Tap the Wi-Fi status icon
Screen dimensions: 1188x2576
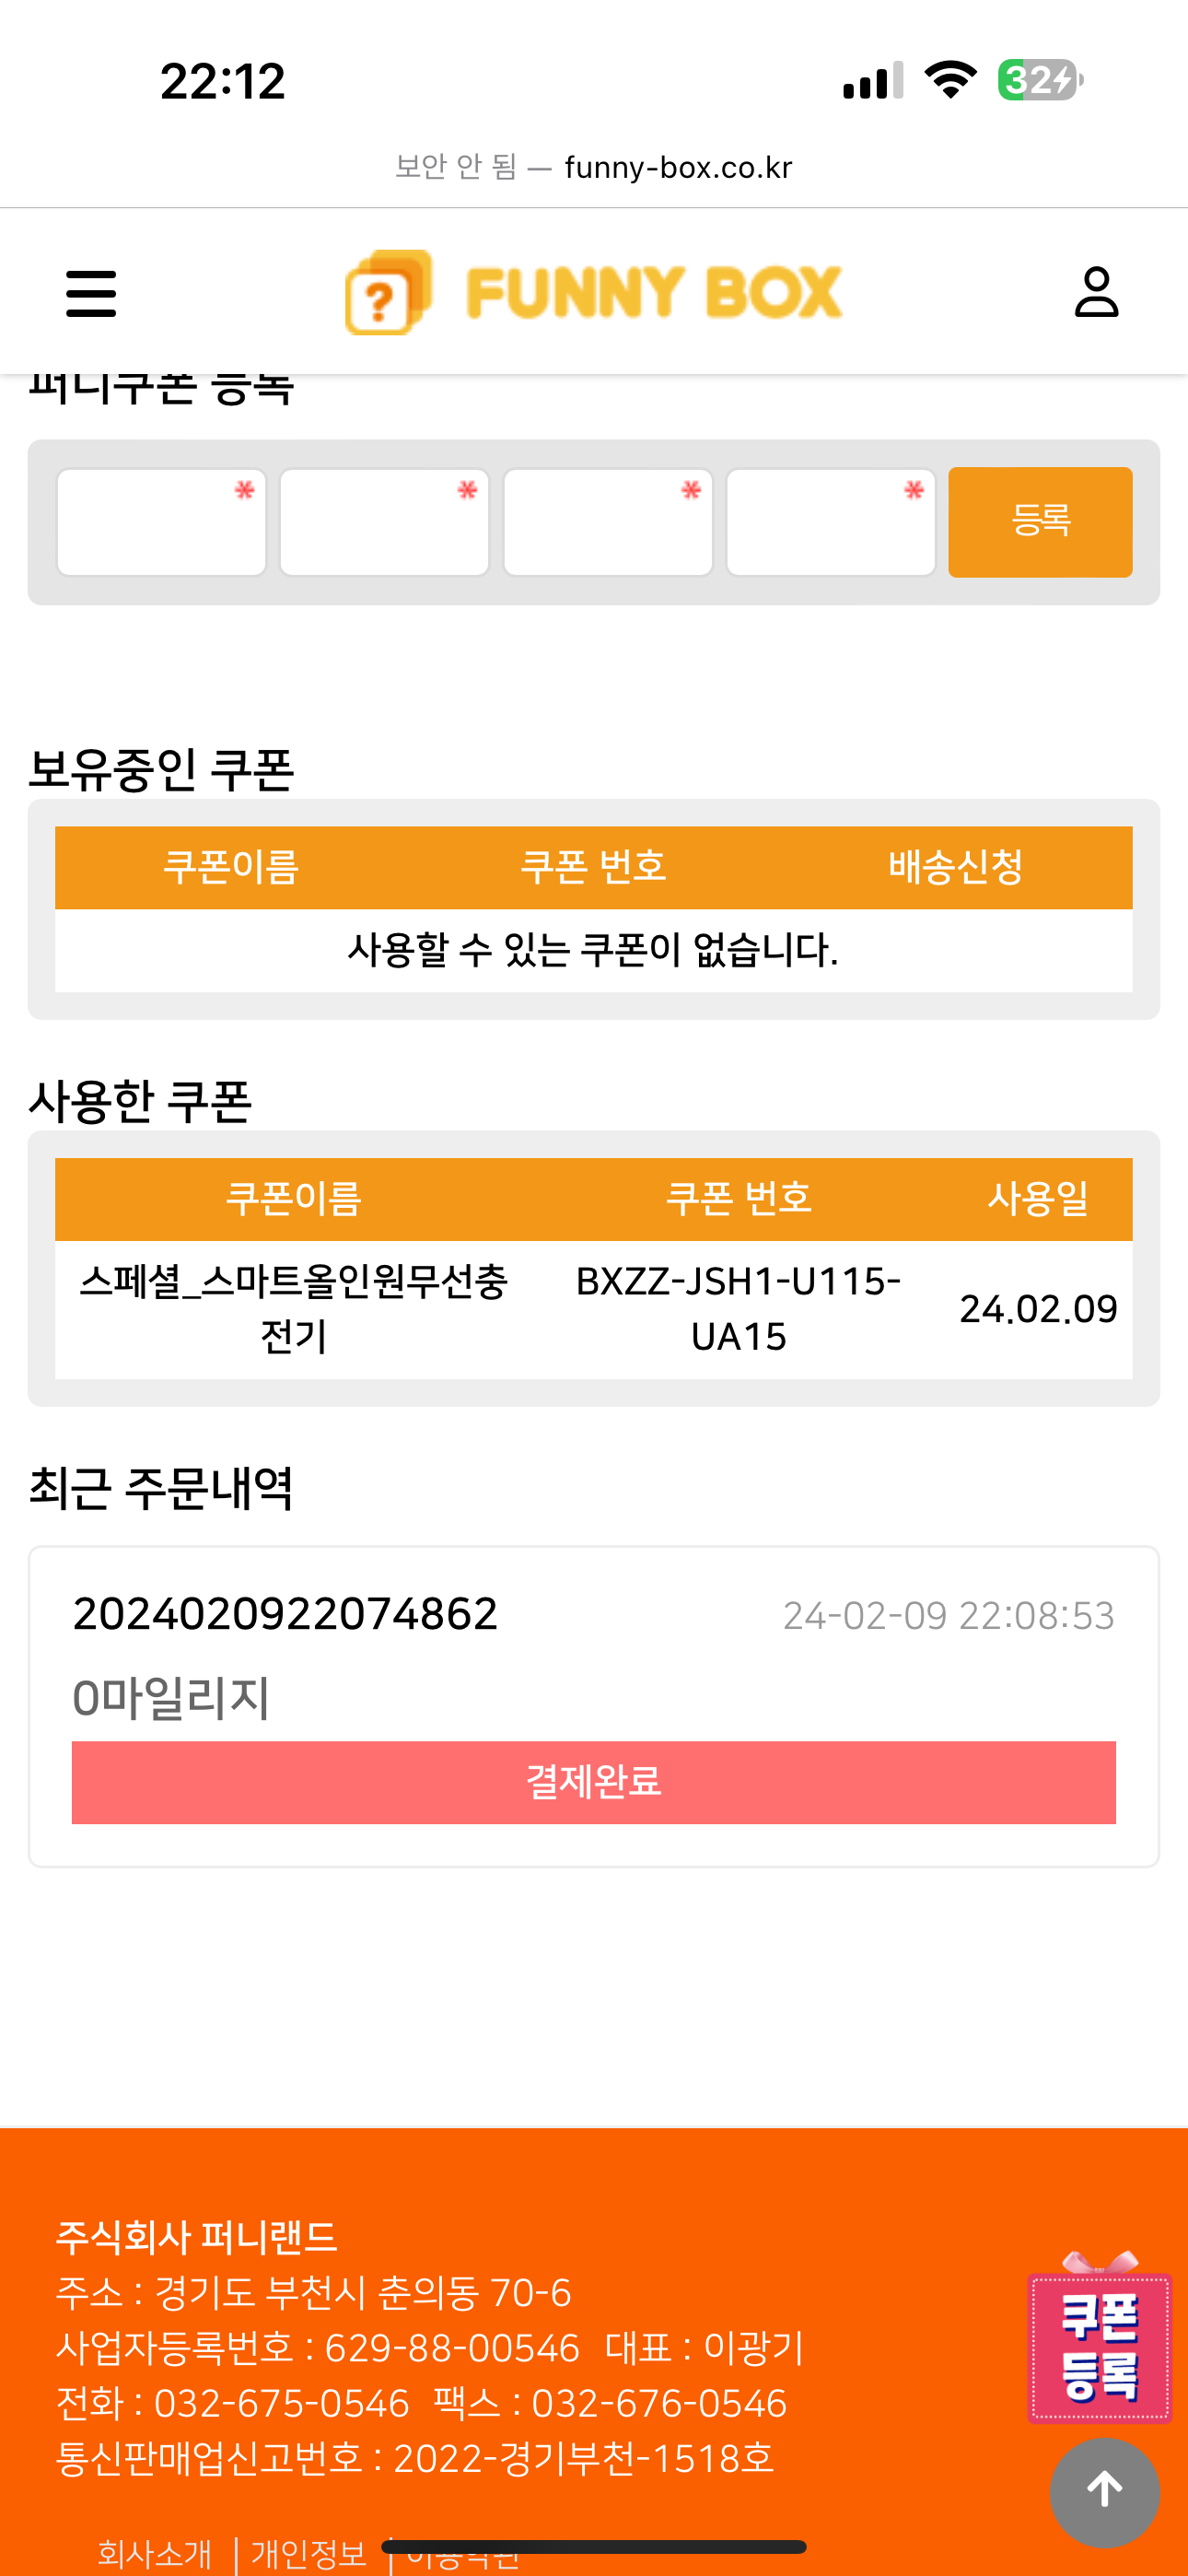[x=950, y=80]
